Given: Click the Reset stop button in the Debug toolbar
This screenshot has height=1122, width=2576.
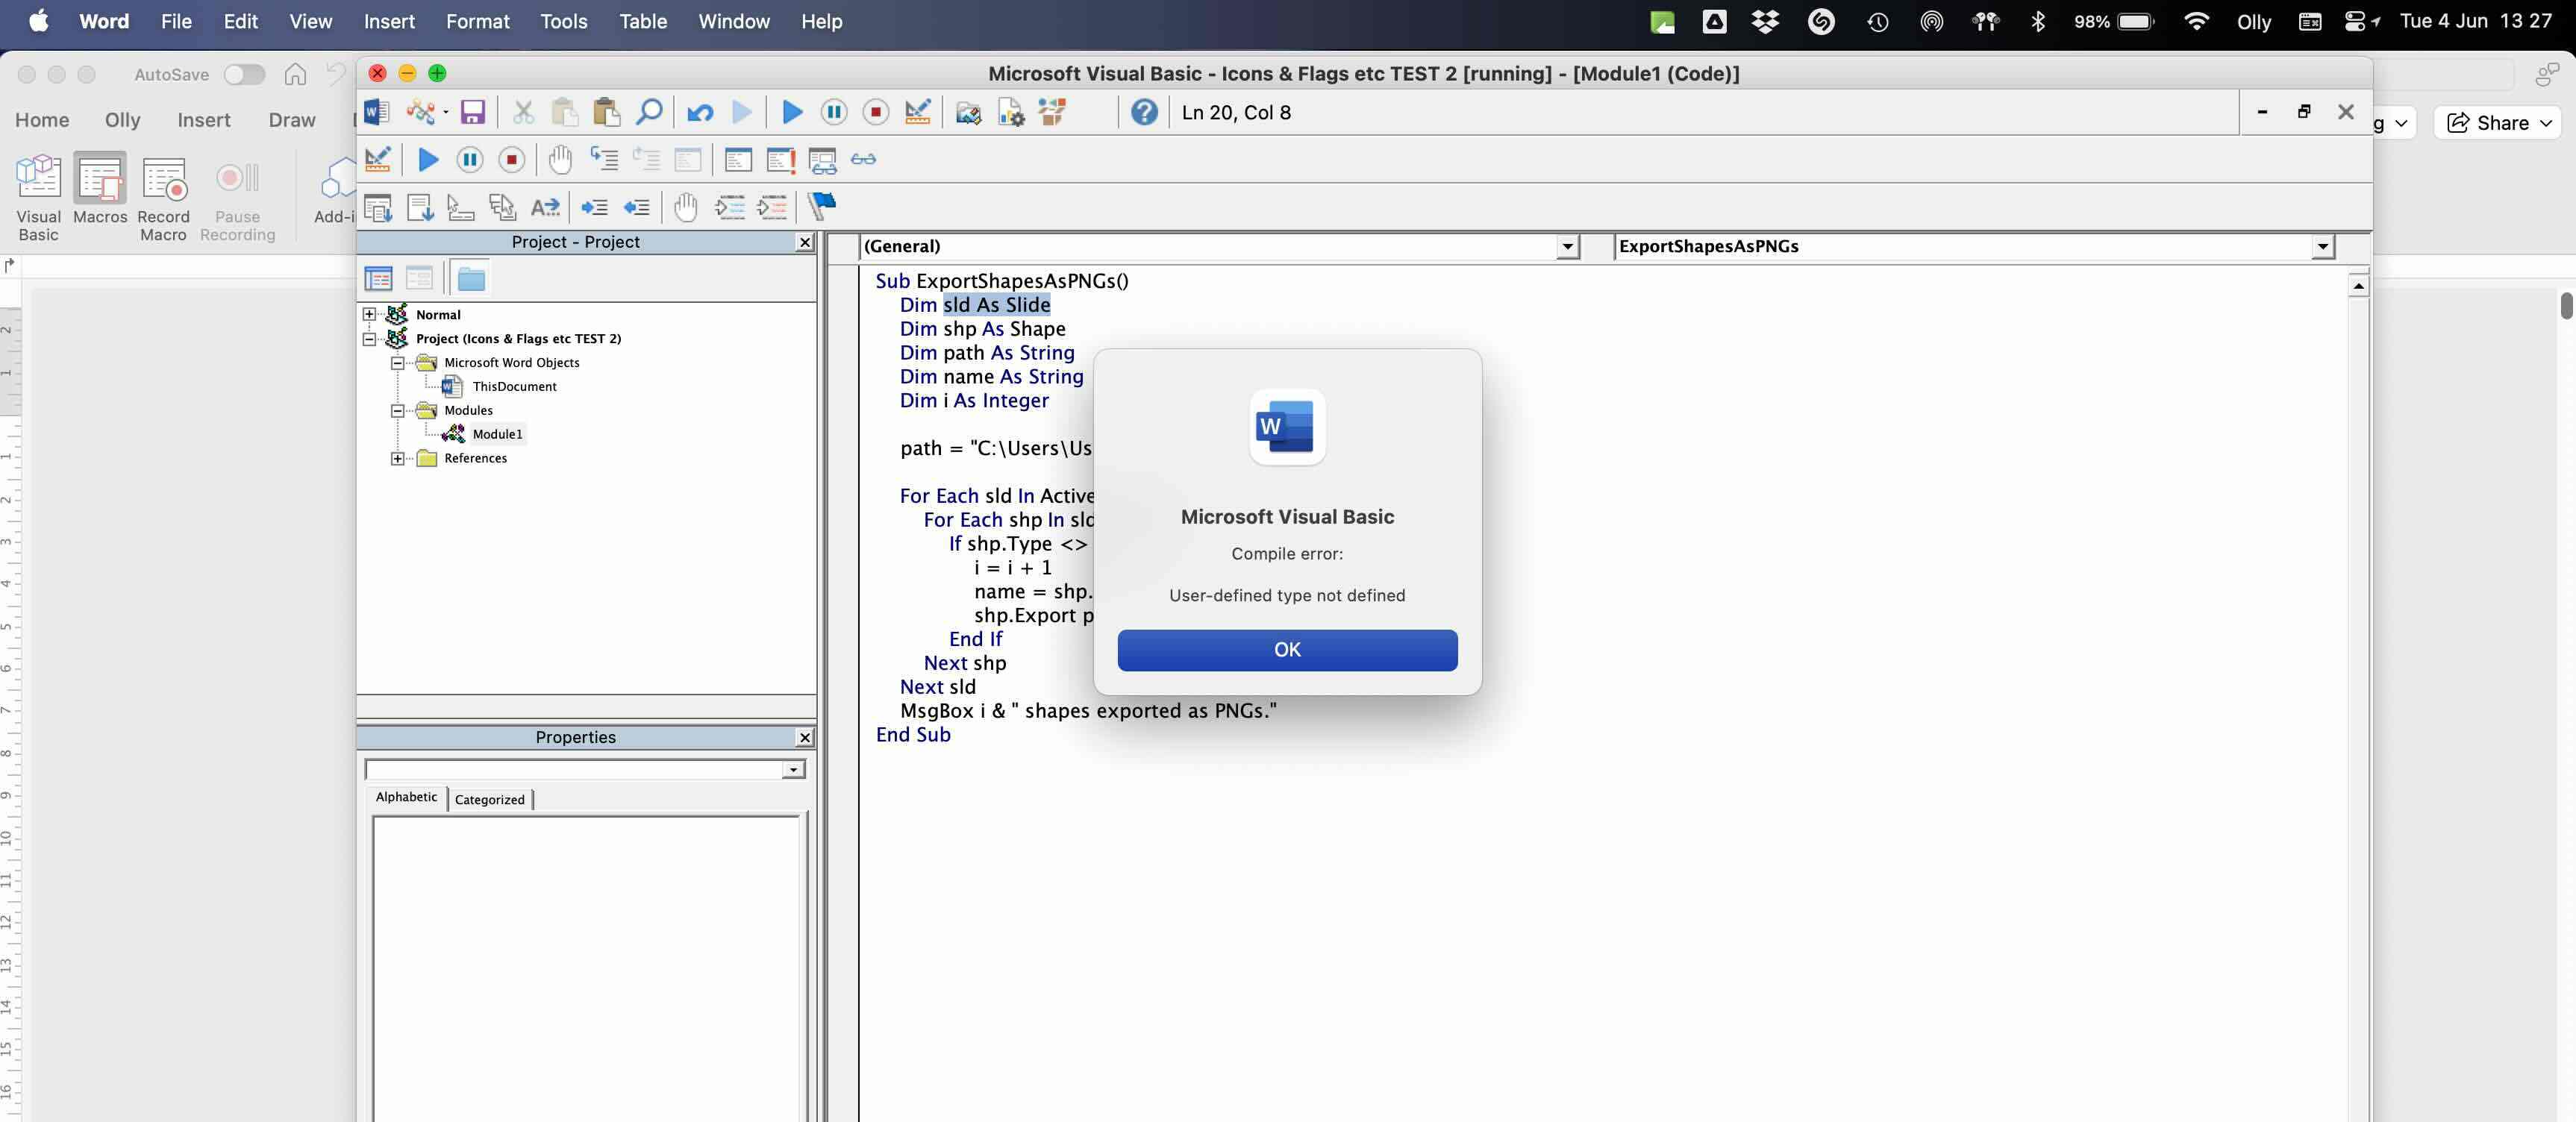Looking at the screenshot, I should click(x=512, y=159).
